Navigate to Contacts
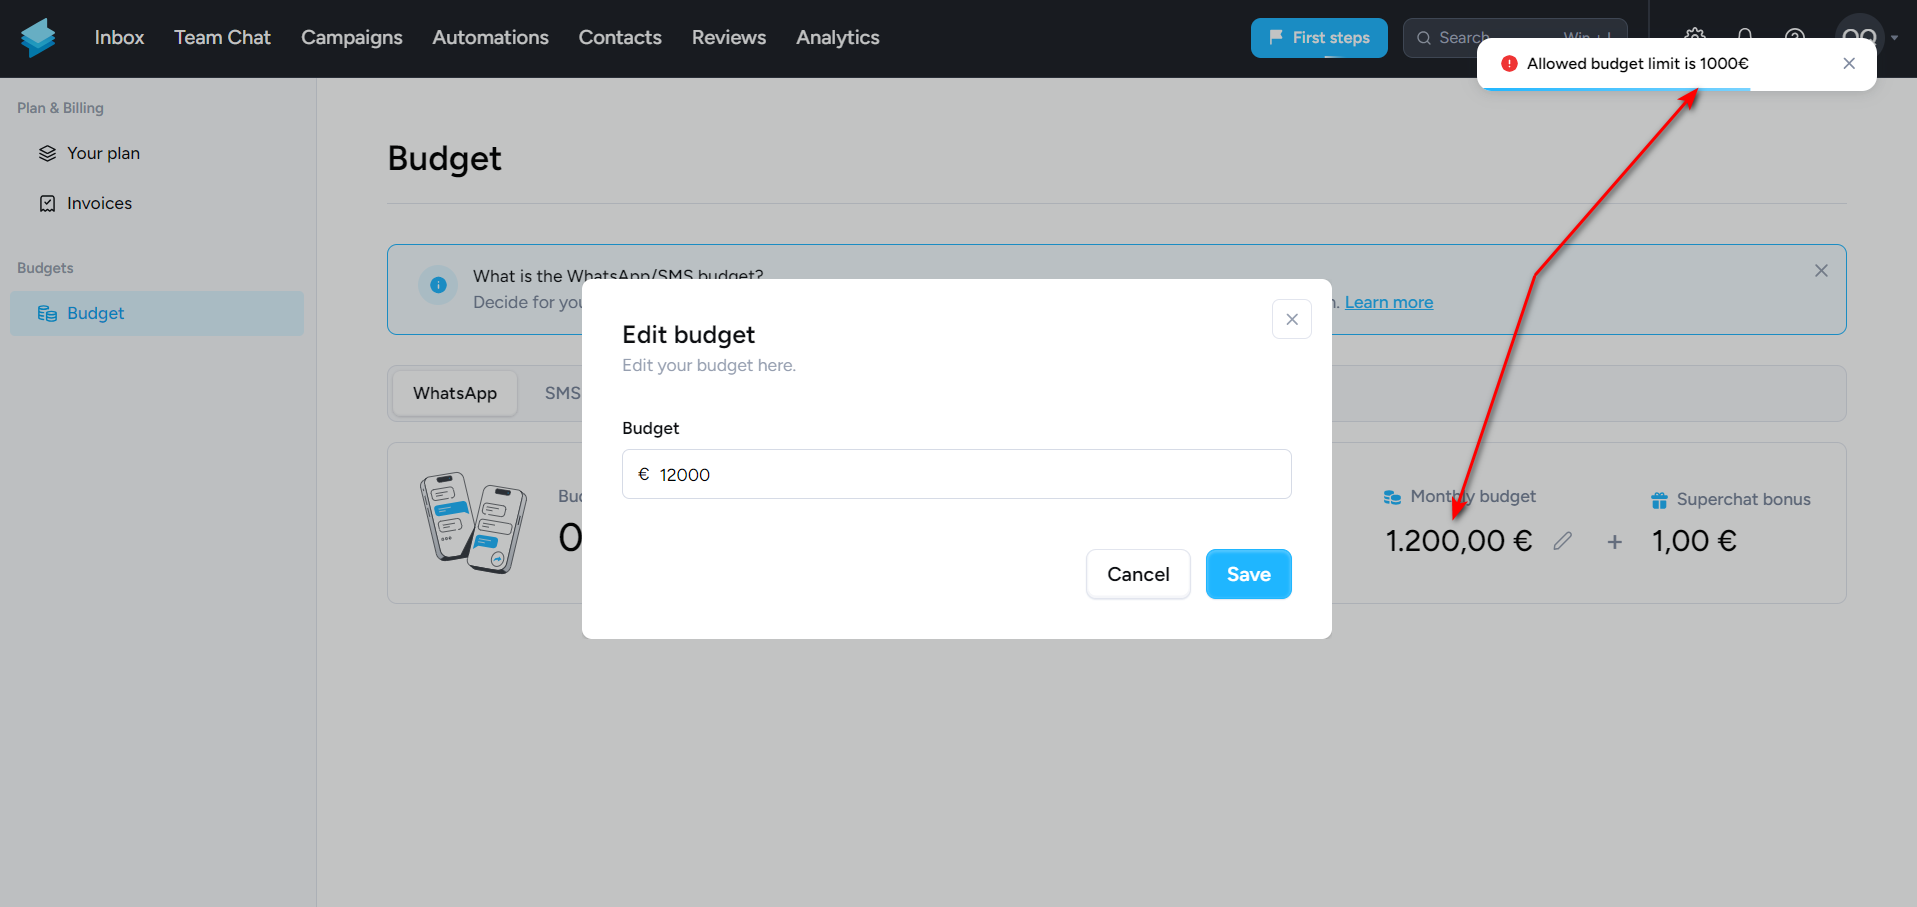This screenshot has height=907, width=1917. point(620,38)
